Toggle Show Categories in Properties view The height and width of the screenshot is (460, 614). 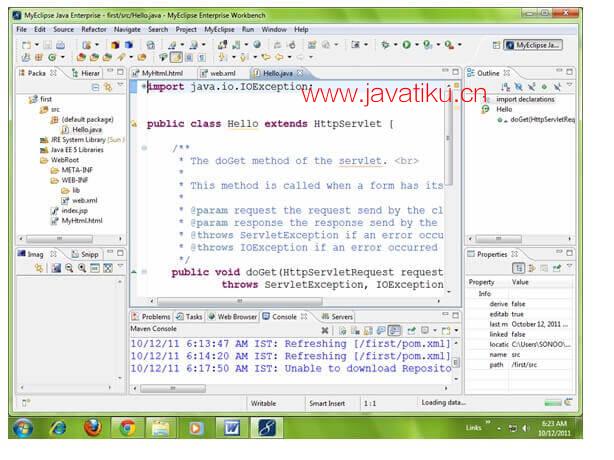[x=518, y=268]
